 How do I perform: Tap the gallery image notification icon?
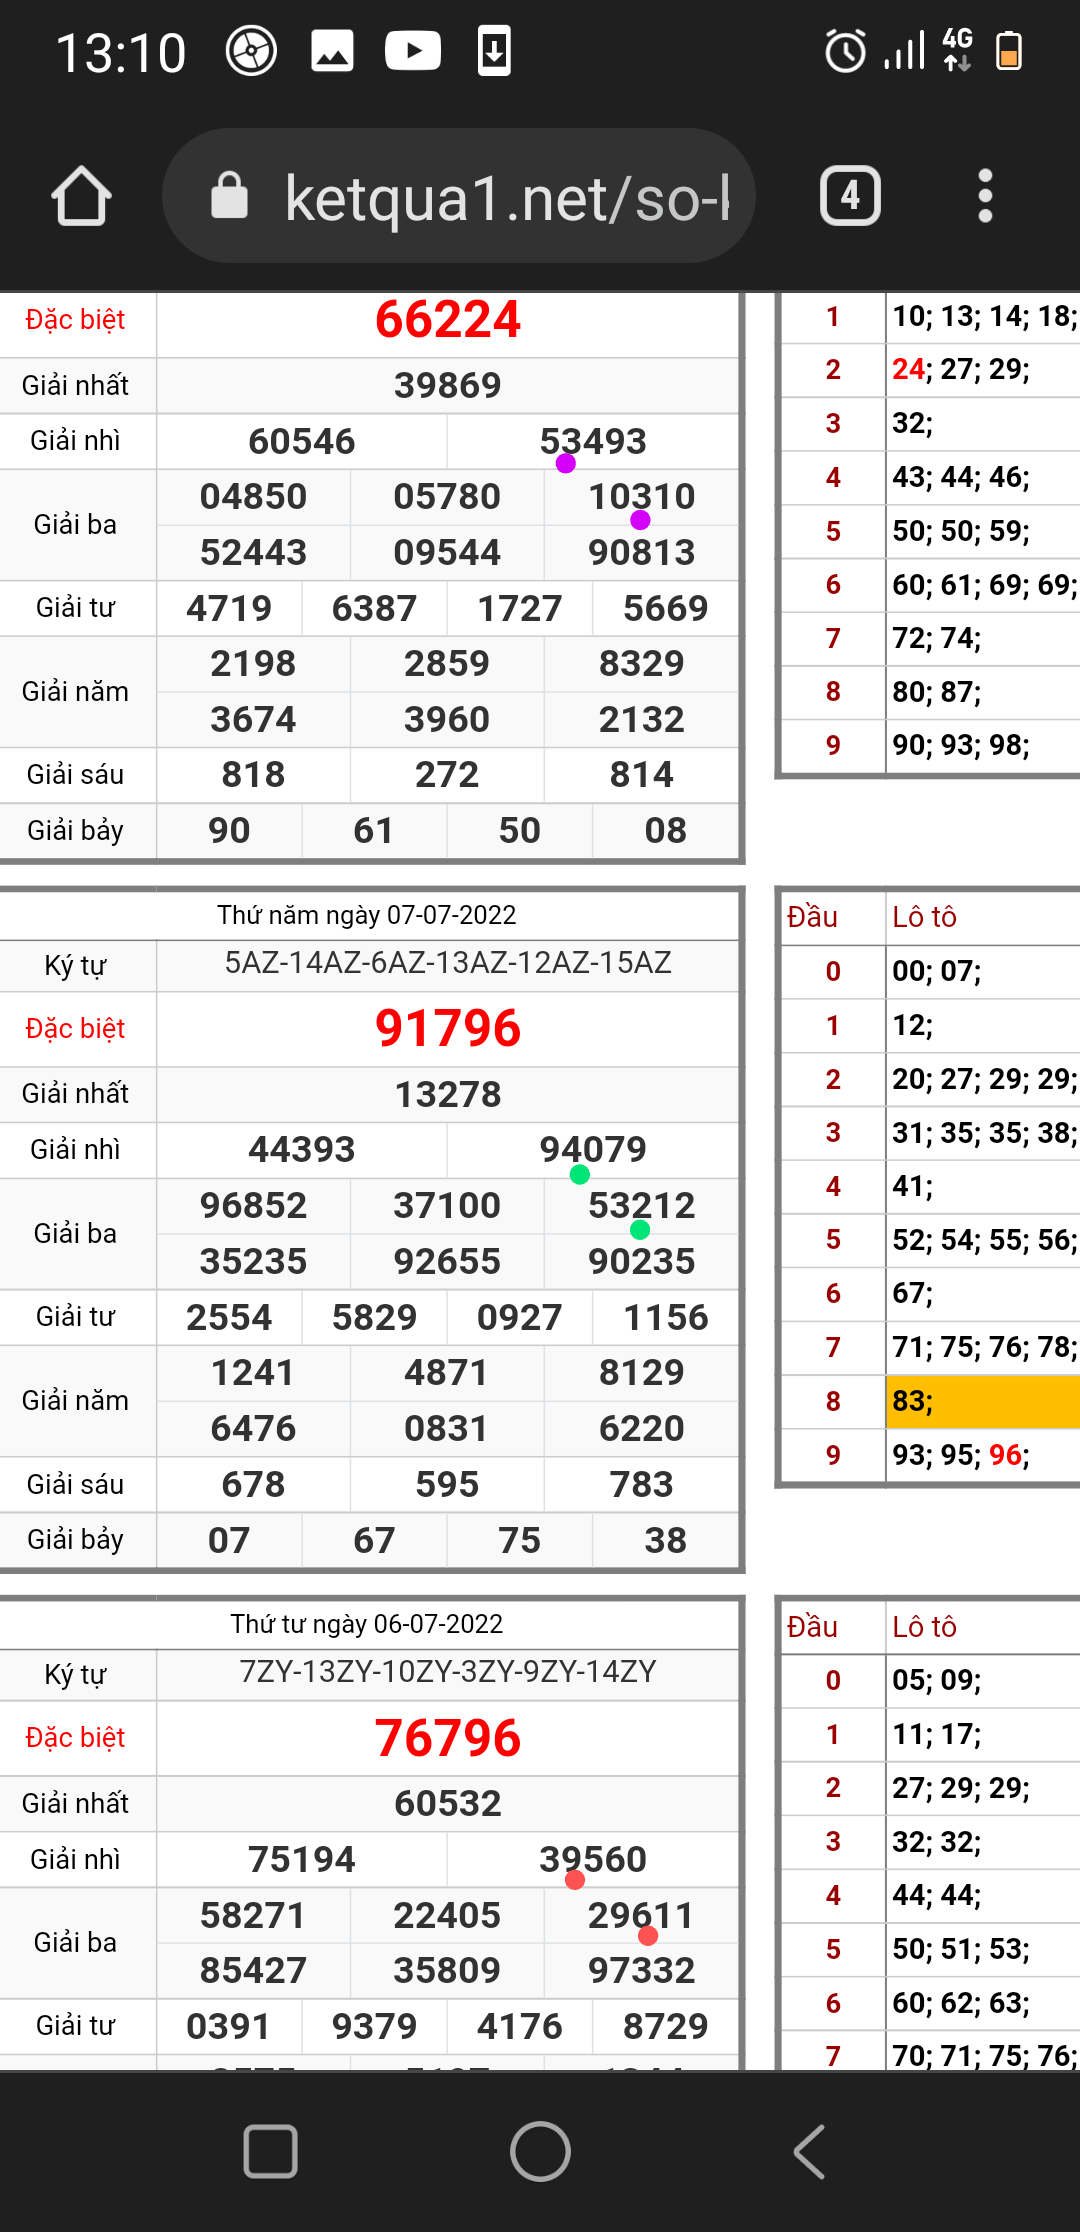click(x=332, y=51)
